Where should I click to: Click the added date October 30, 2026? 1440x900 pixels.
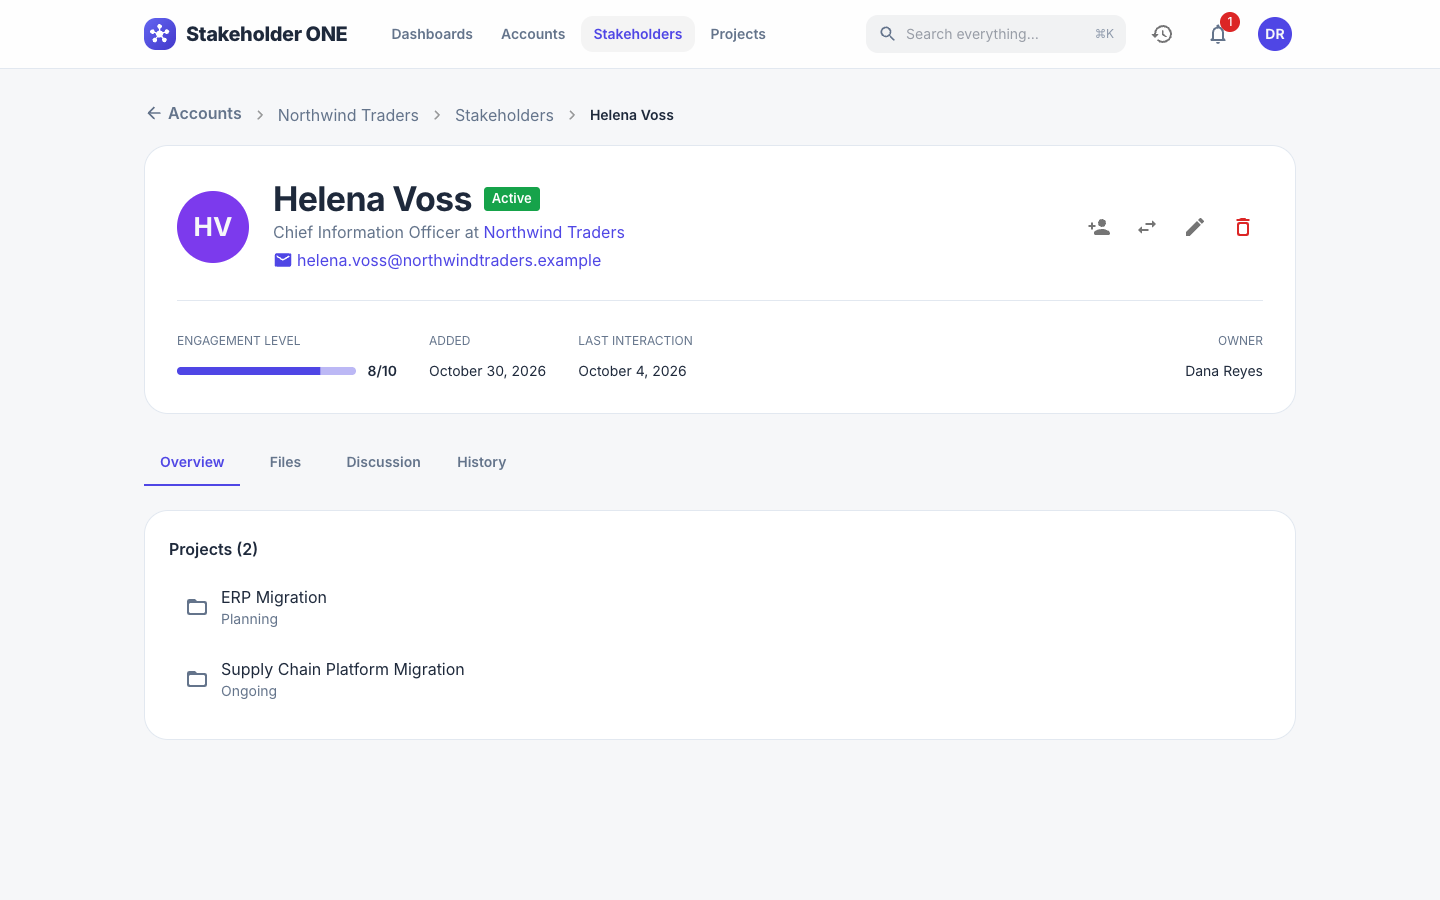[487, 371]
